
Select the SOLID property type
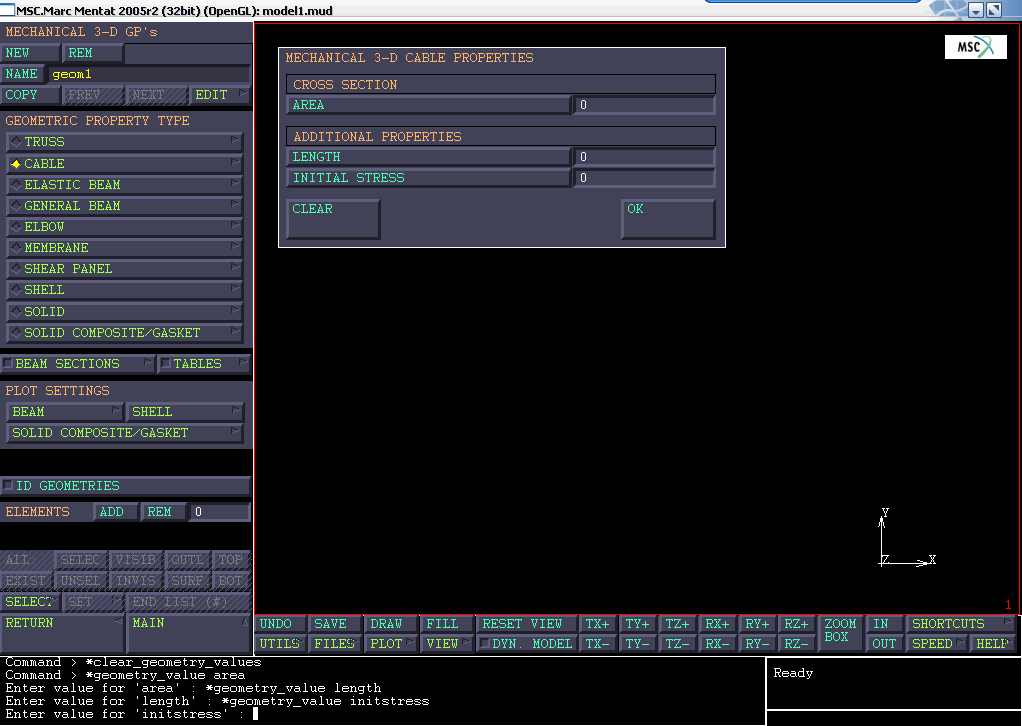point(124,312)
